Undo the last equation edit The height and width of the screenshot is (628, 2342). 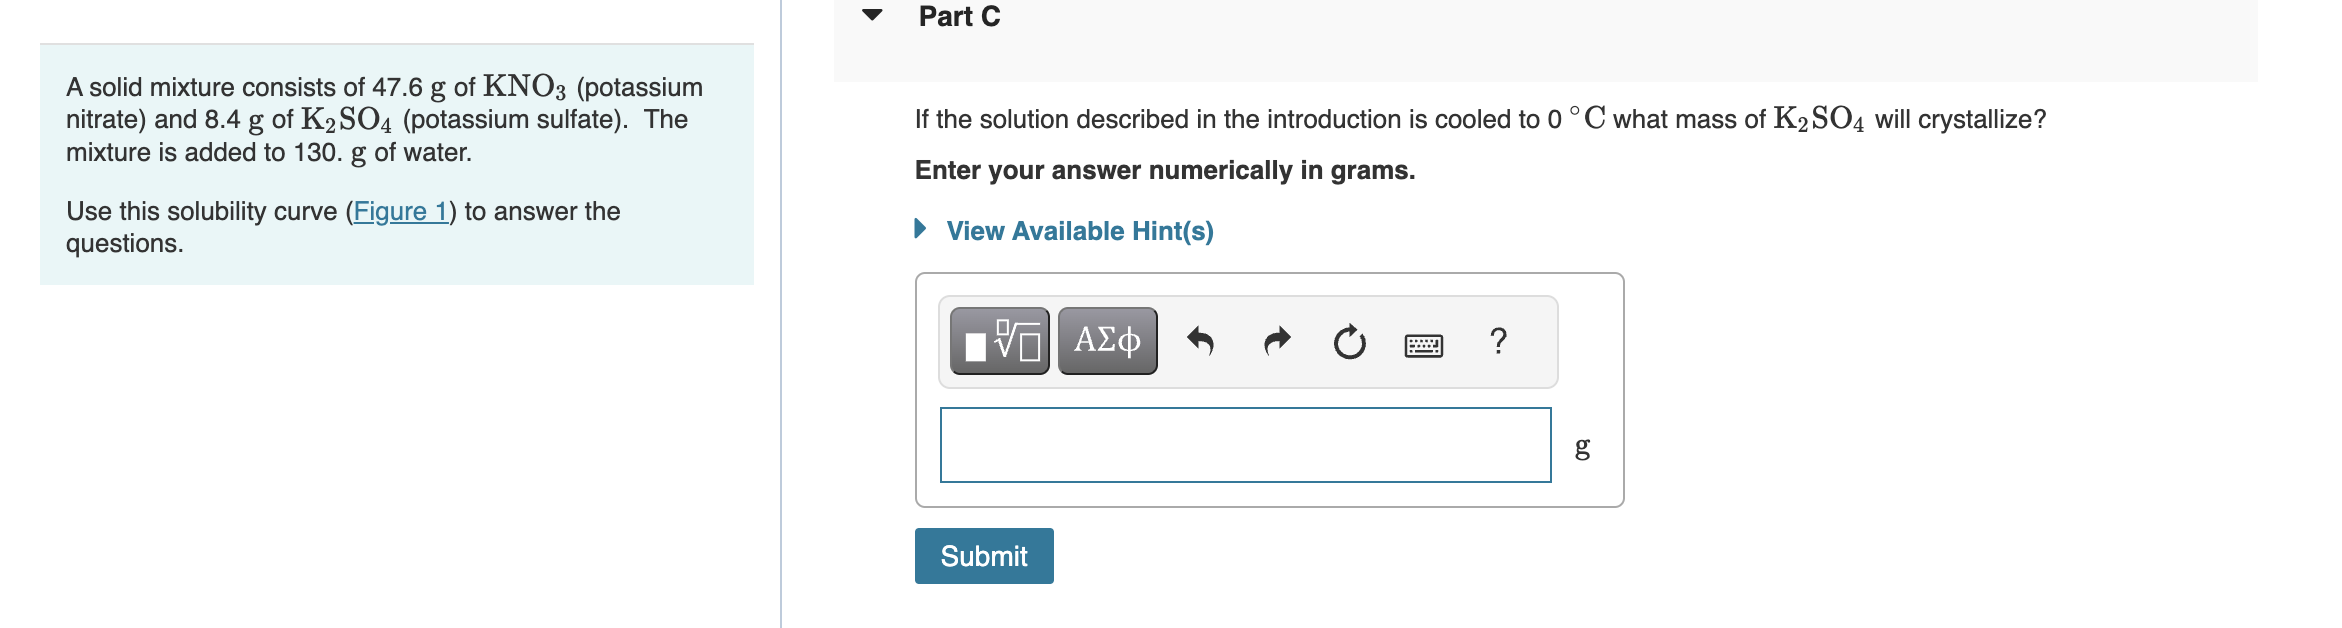click(1203, 340)
